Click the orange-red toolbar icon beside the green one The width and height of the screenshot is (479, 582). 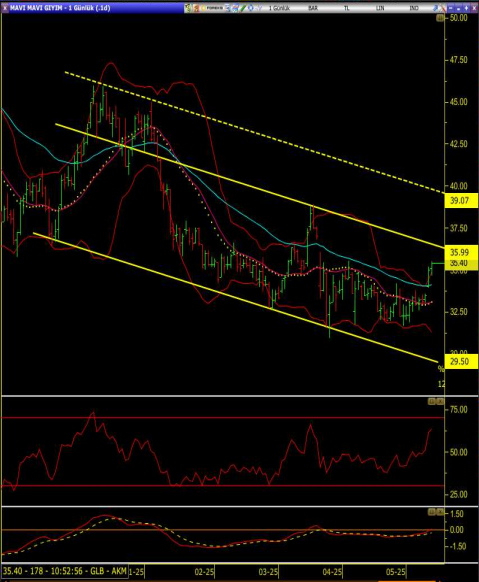196,8
